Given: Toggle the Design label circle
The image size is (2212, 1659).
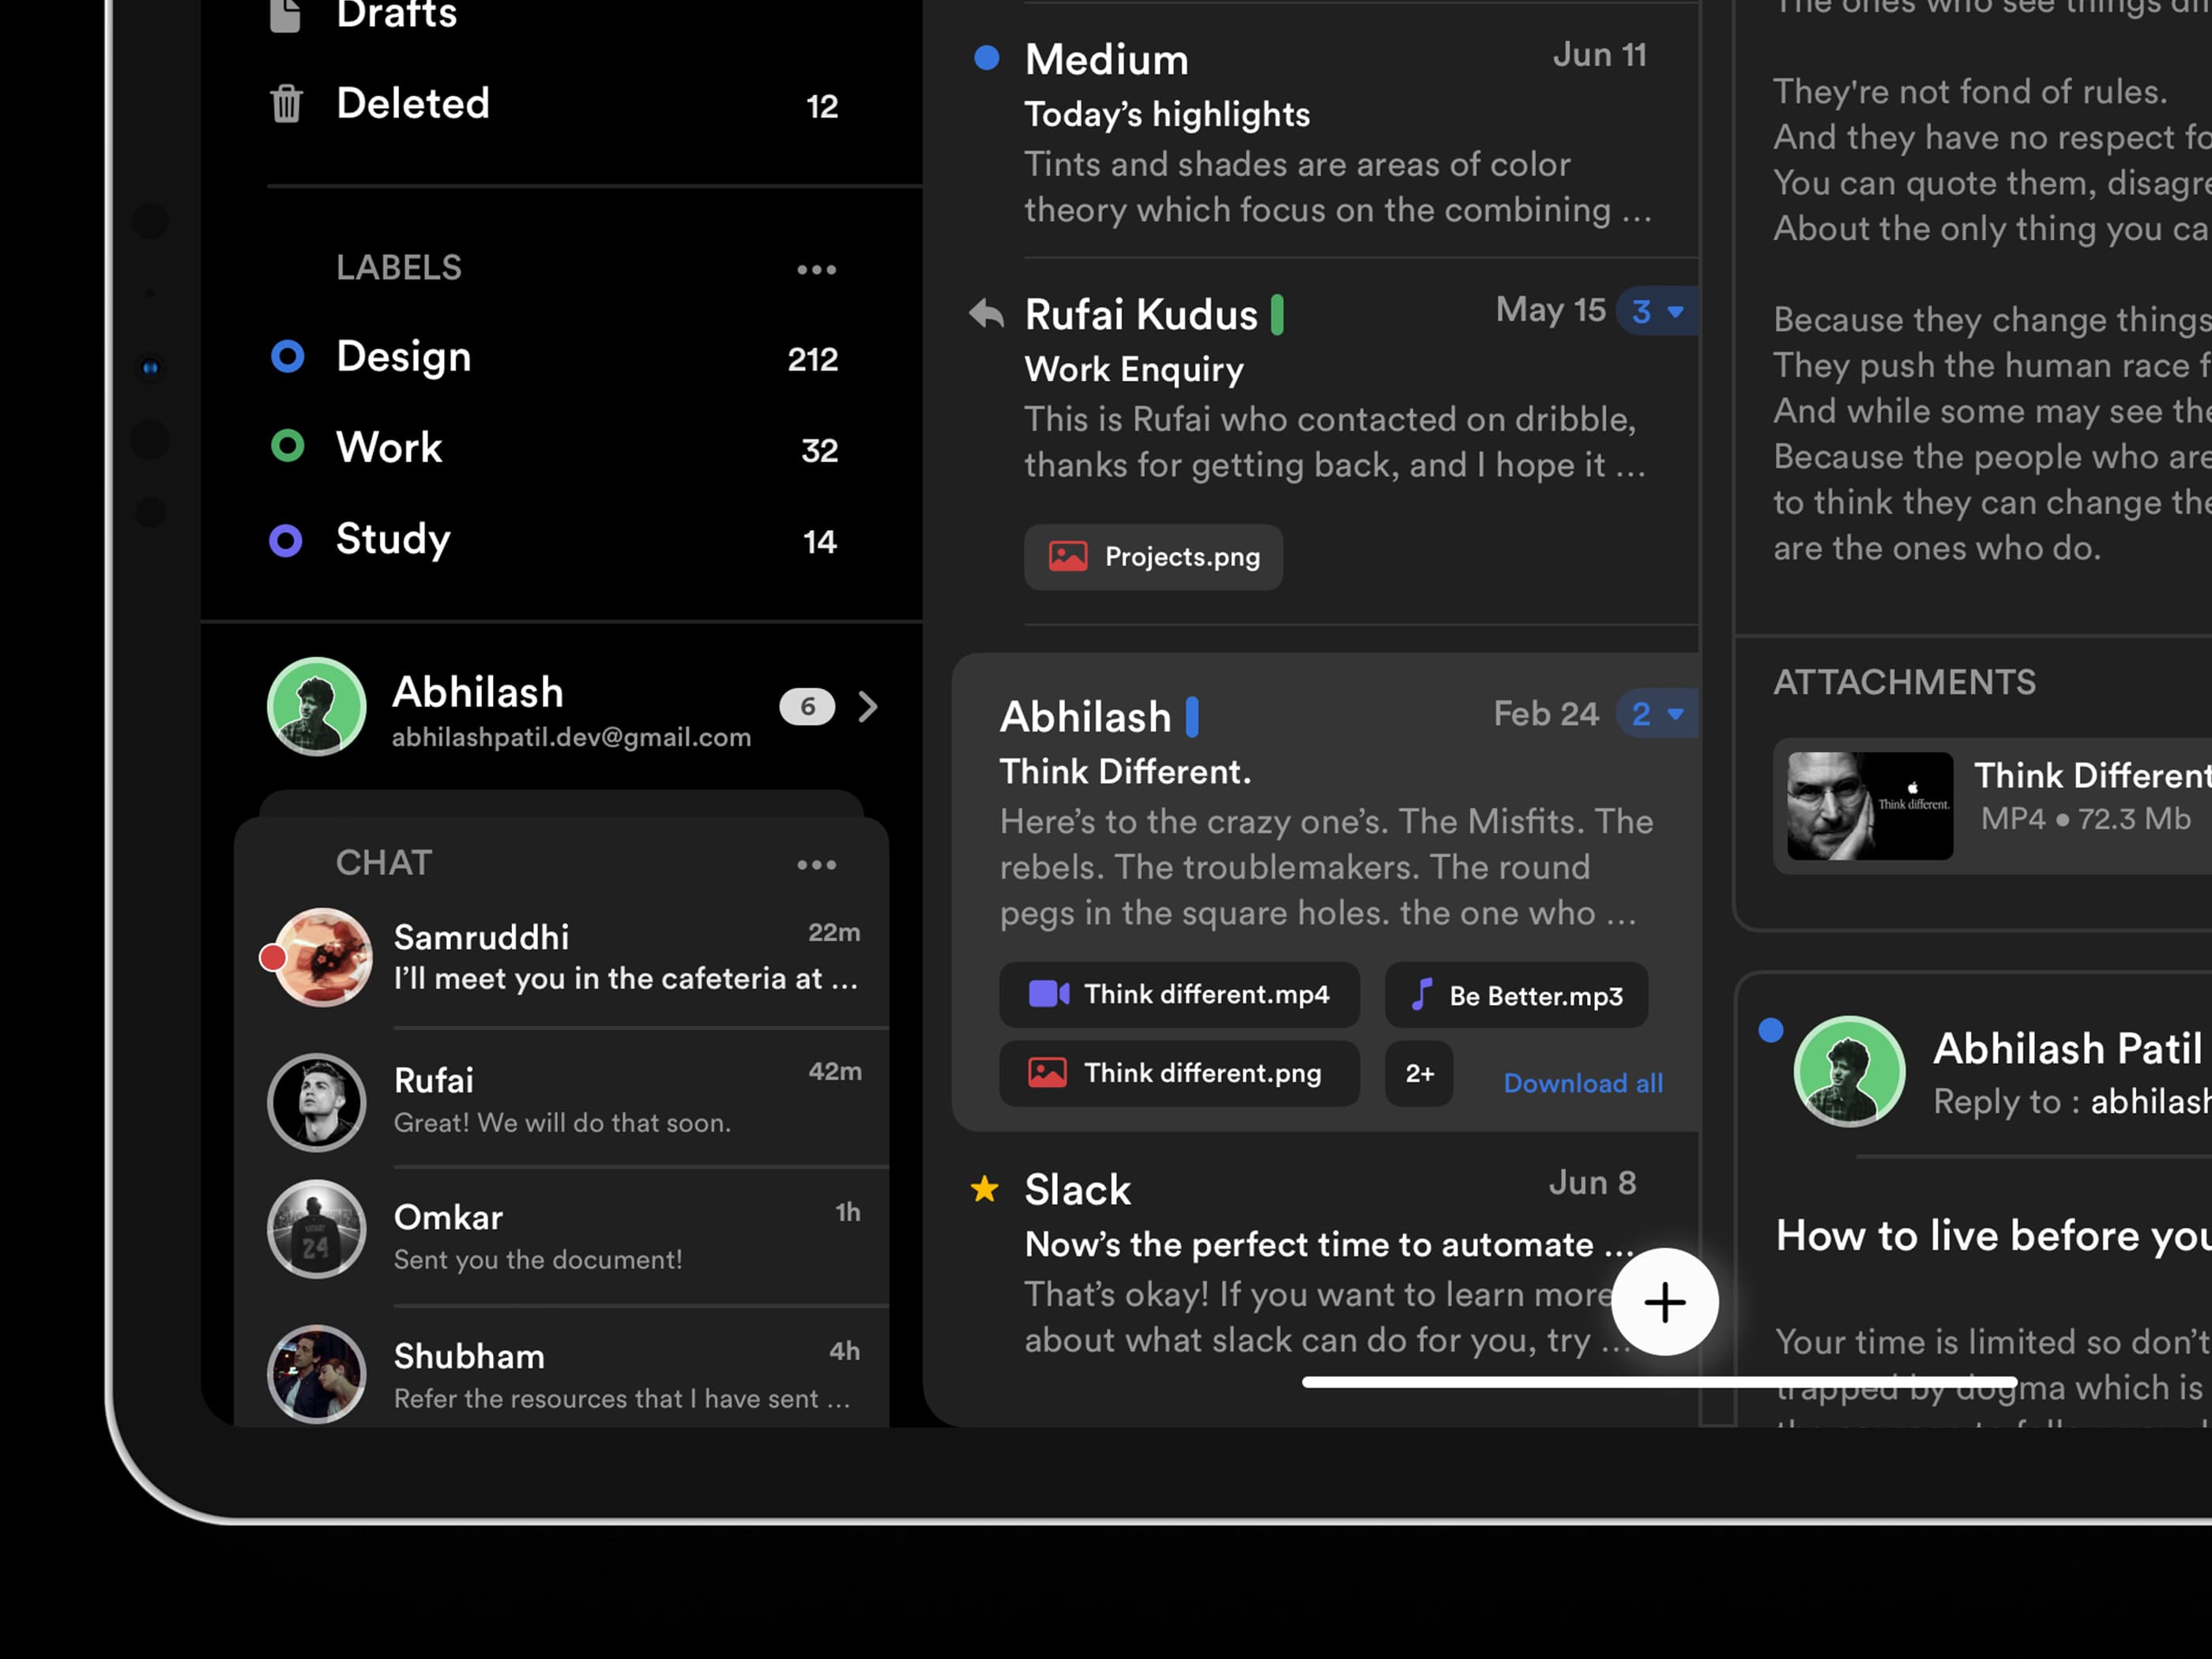Looking at the screenshot, I should pyautogui.click(x=287, y=357).
